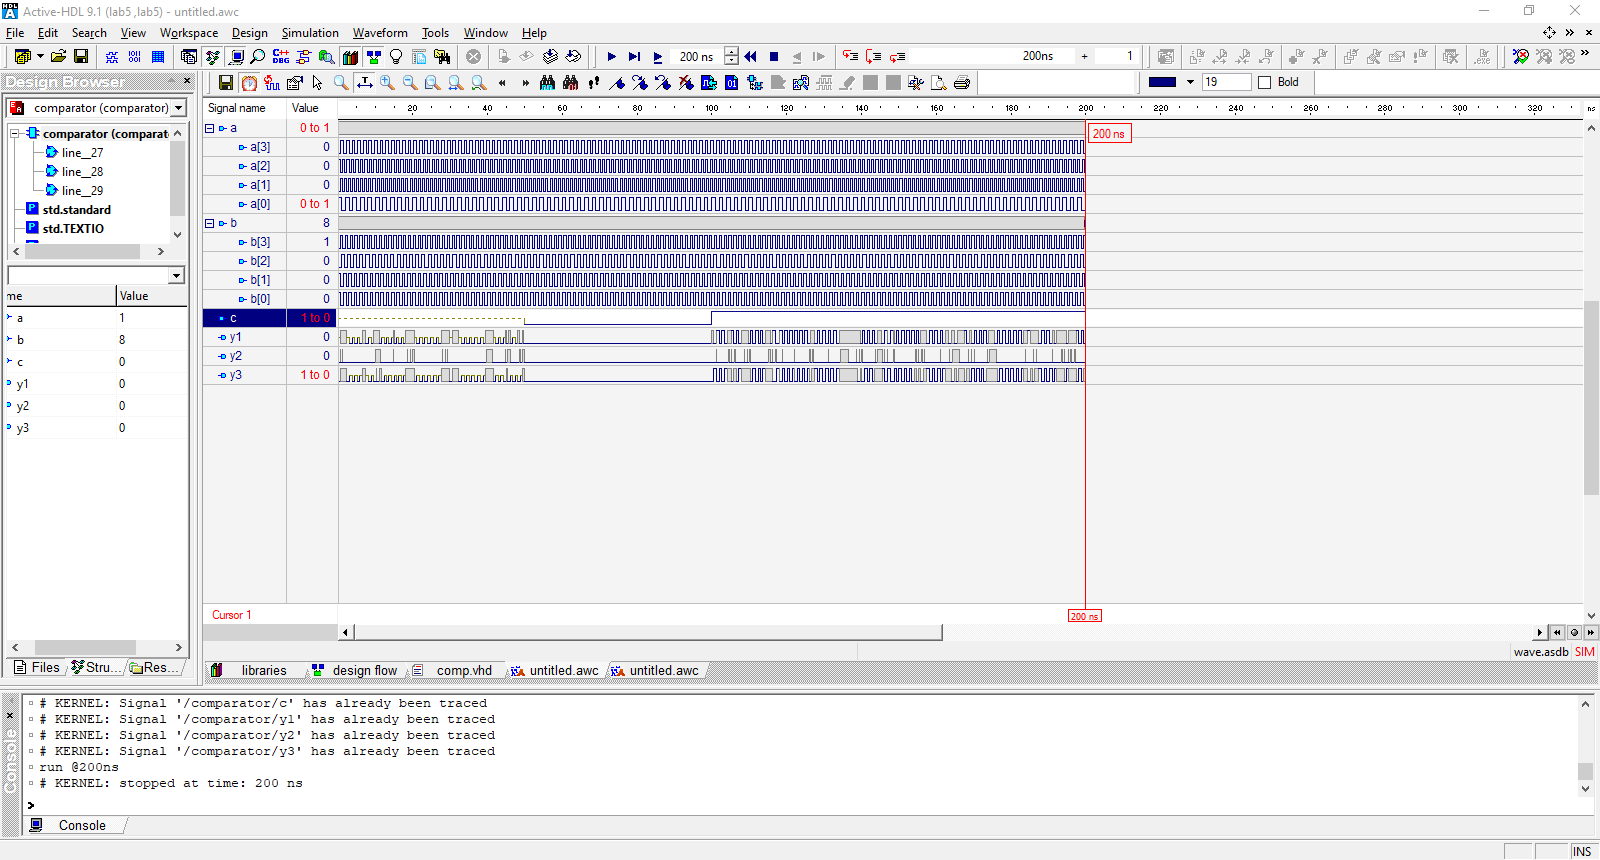1600x860 pixels.
Task: Enable the Bold checkbox
Action: point(1265,82)
